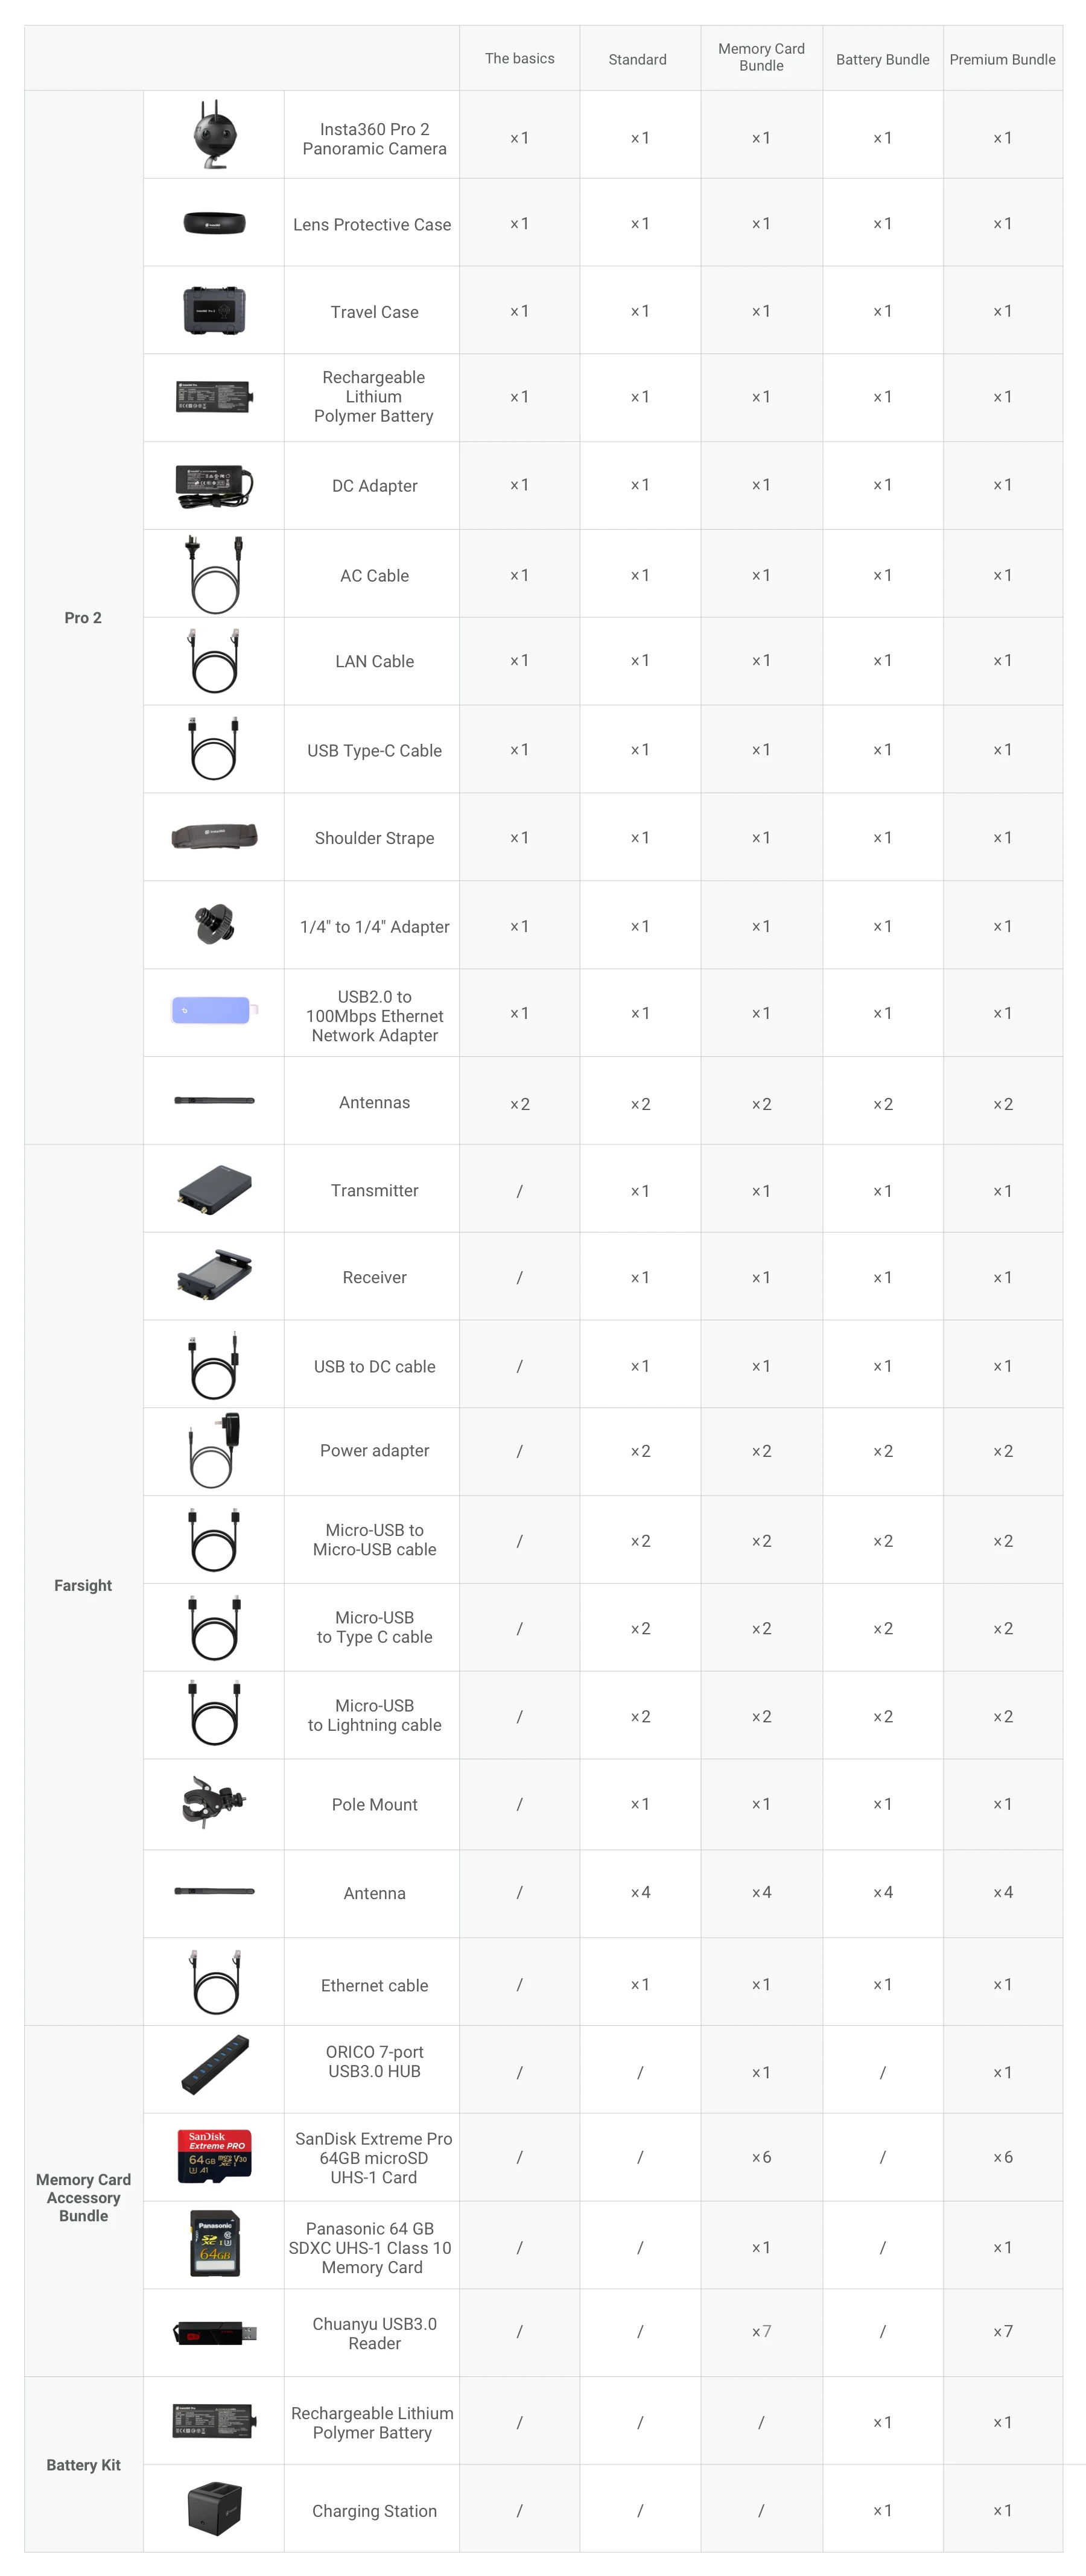
Task: Click the Battery Kit category label
Action: pos(83,2465)
